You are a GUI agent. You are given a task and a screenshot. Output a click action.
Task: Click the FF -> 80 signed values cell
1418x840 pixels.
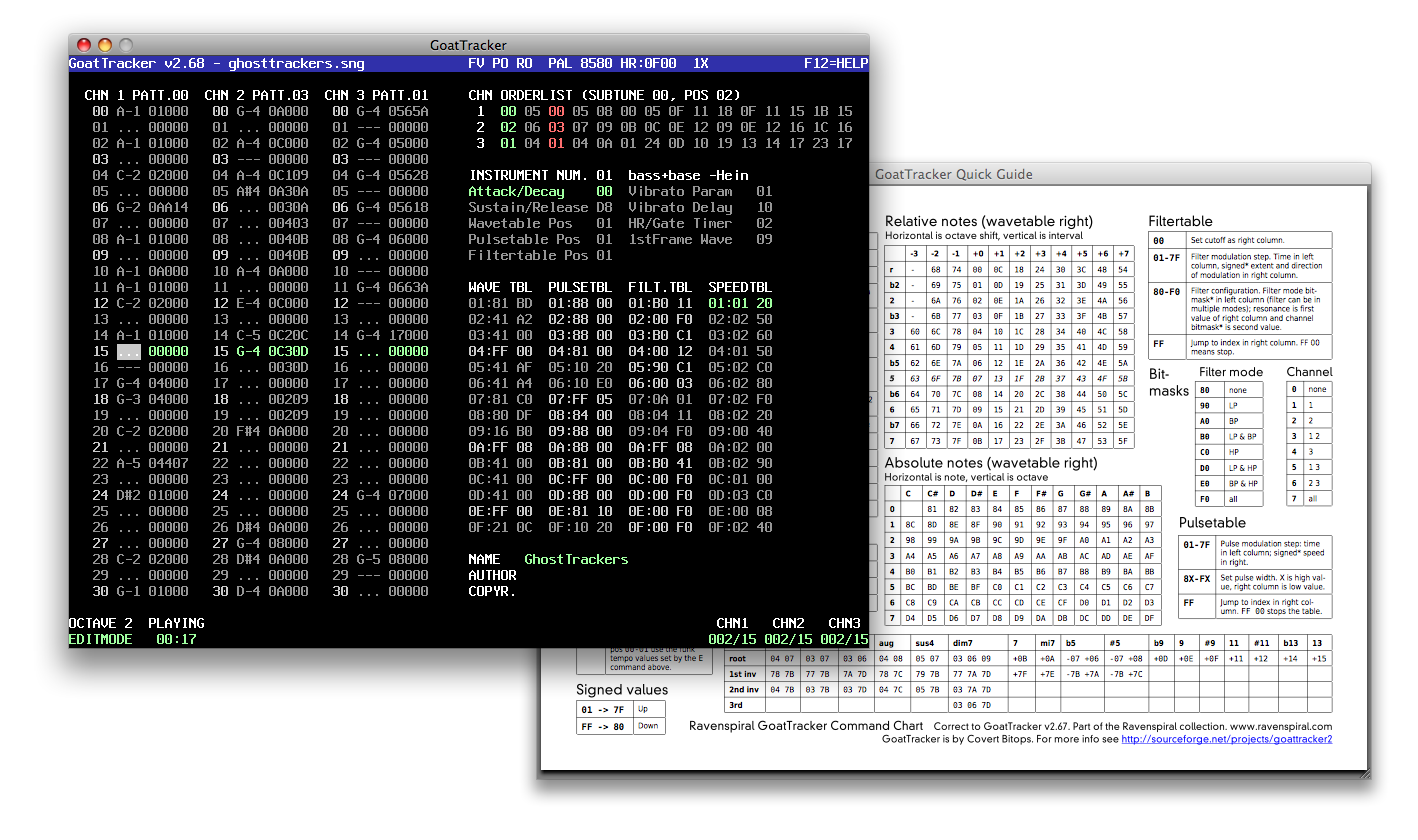tap(606, 726)
